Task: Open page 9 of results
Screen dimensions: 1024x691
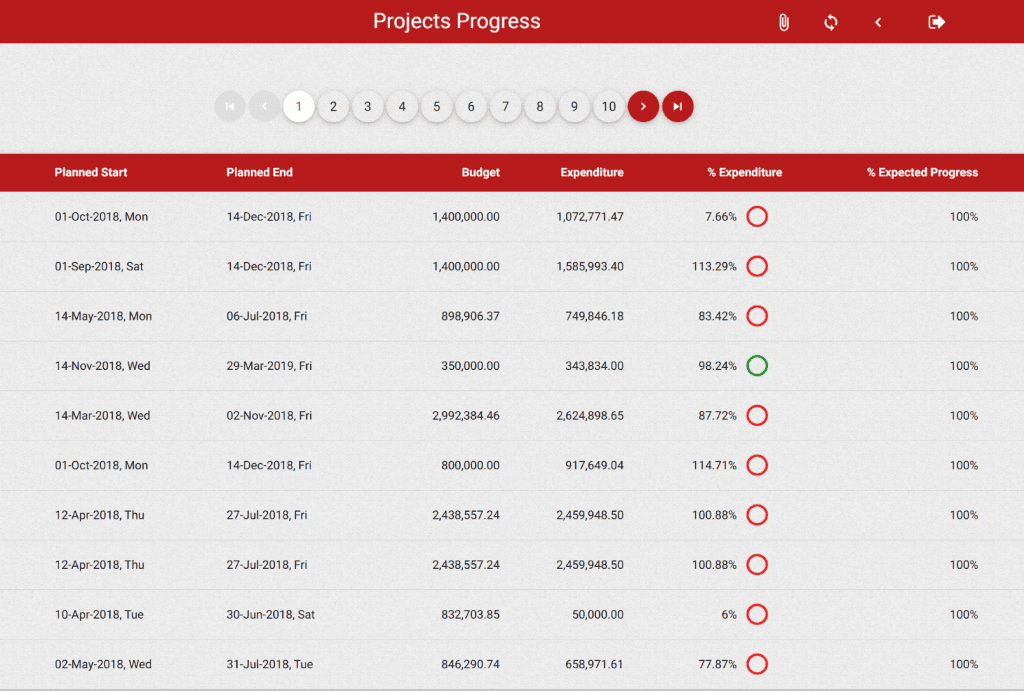Action: tap(574, 106)
